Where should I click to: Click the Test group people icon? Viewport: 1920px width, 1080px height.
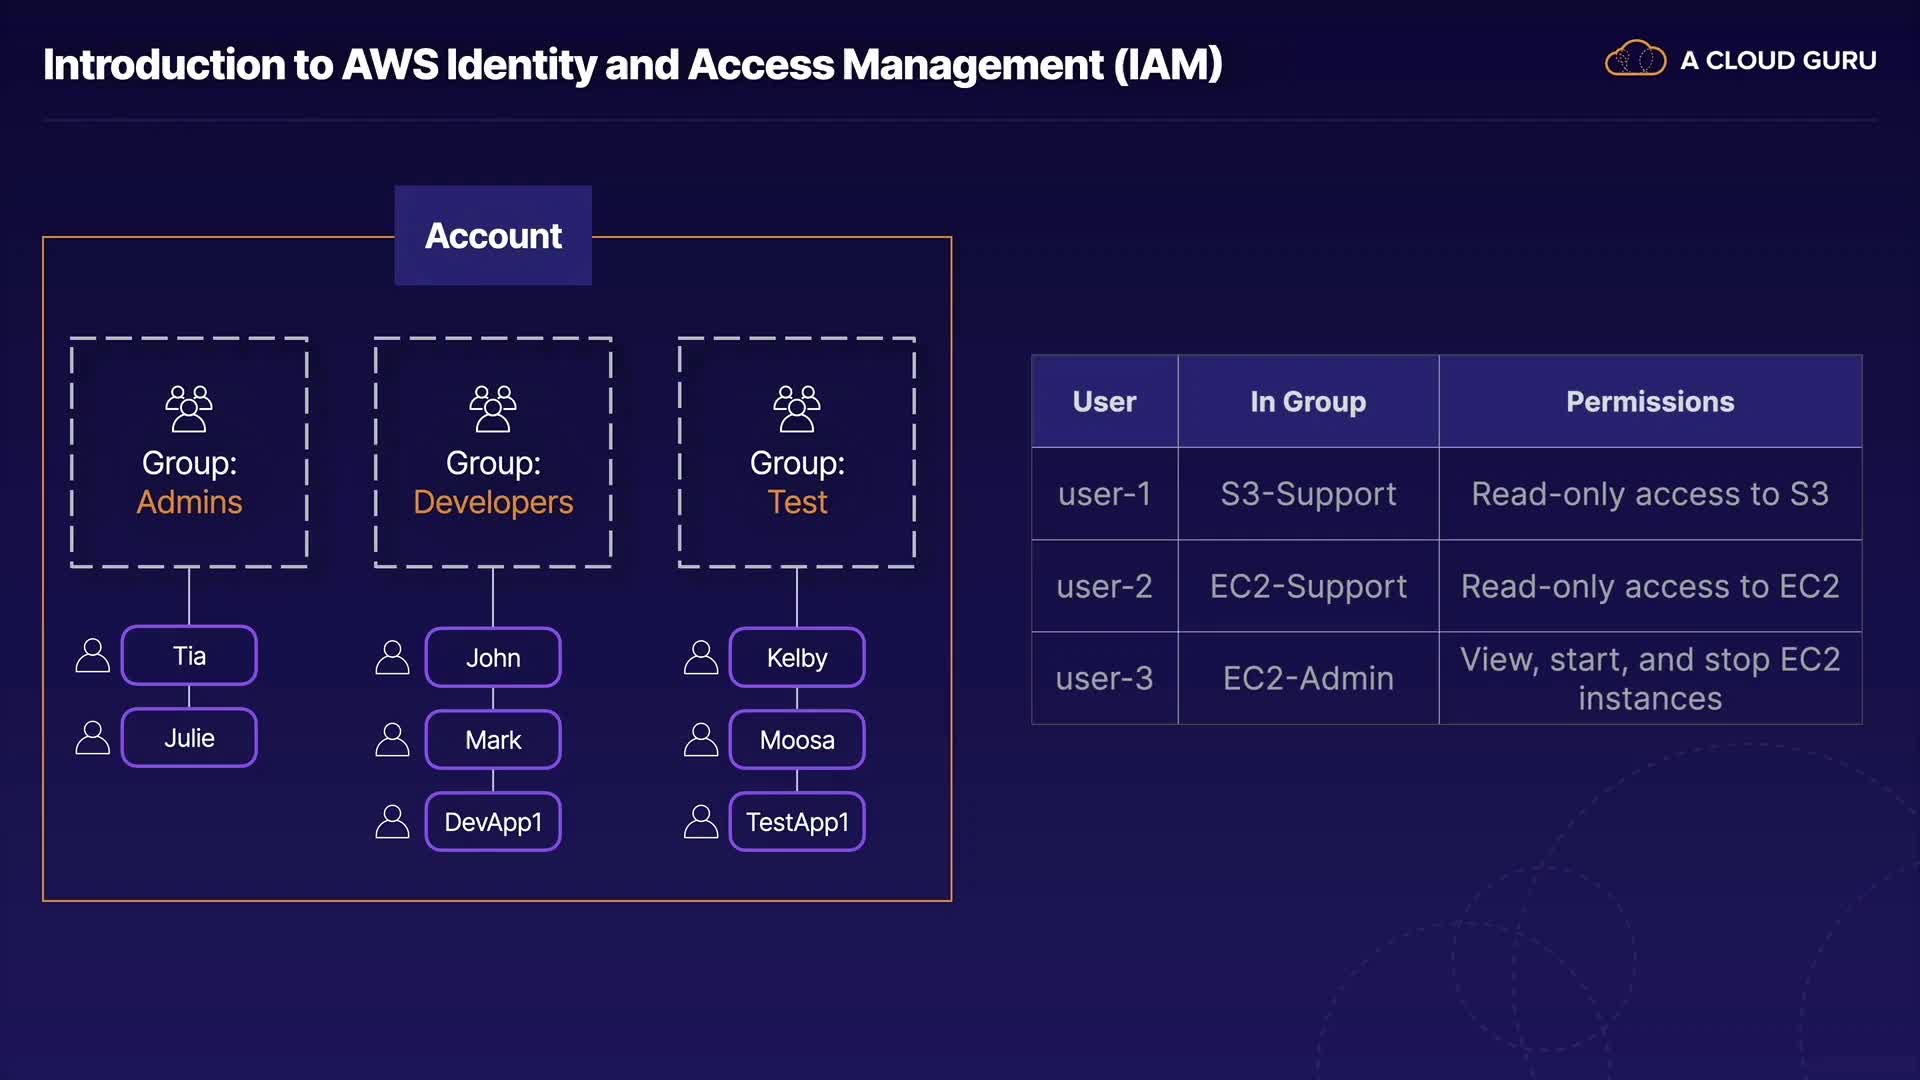797,408
